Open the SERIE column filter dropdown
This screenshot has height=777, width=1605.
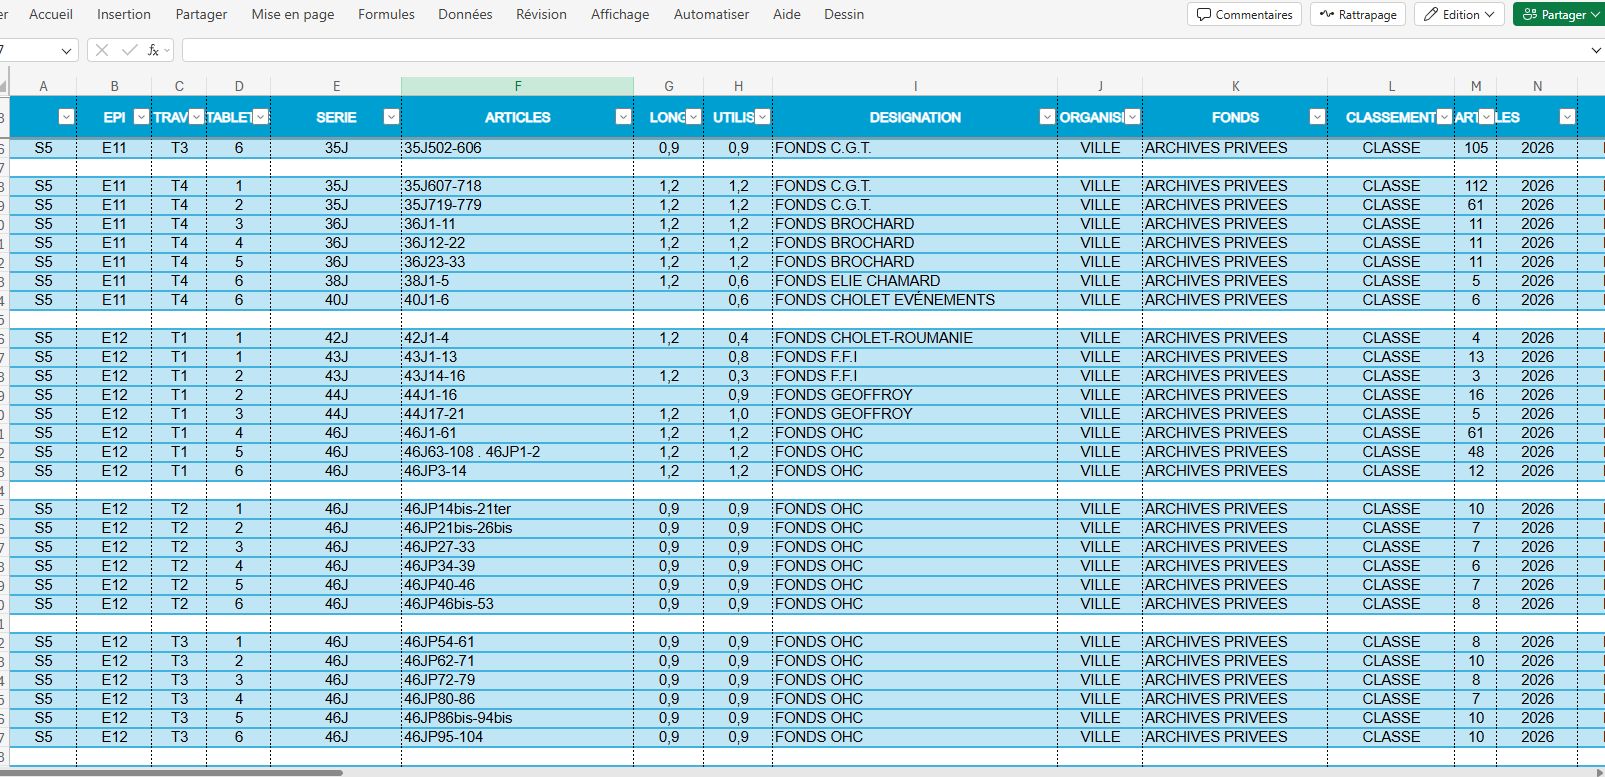point(391,117)
